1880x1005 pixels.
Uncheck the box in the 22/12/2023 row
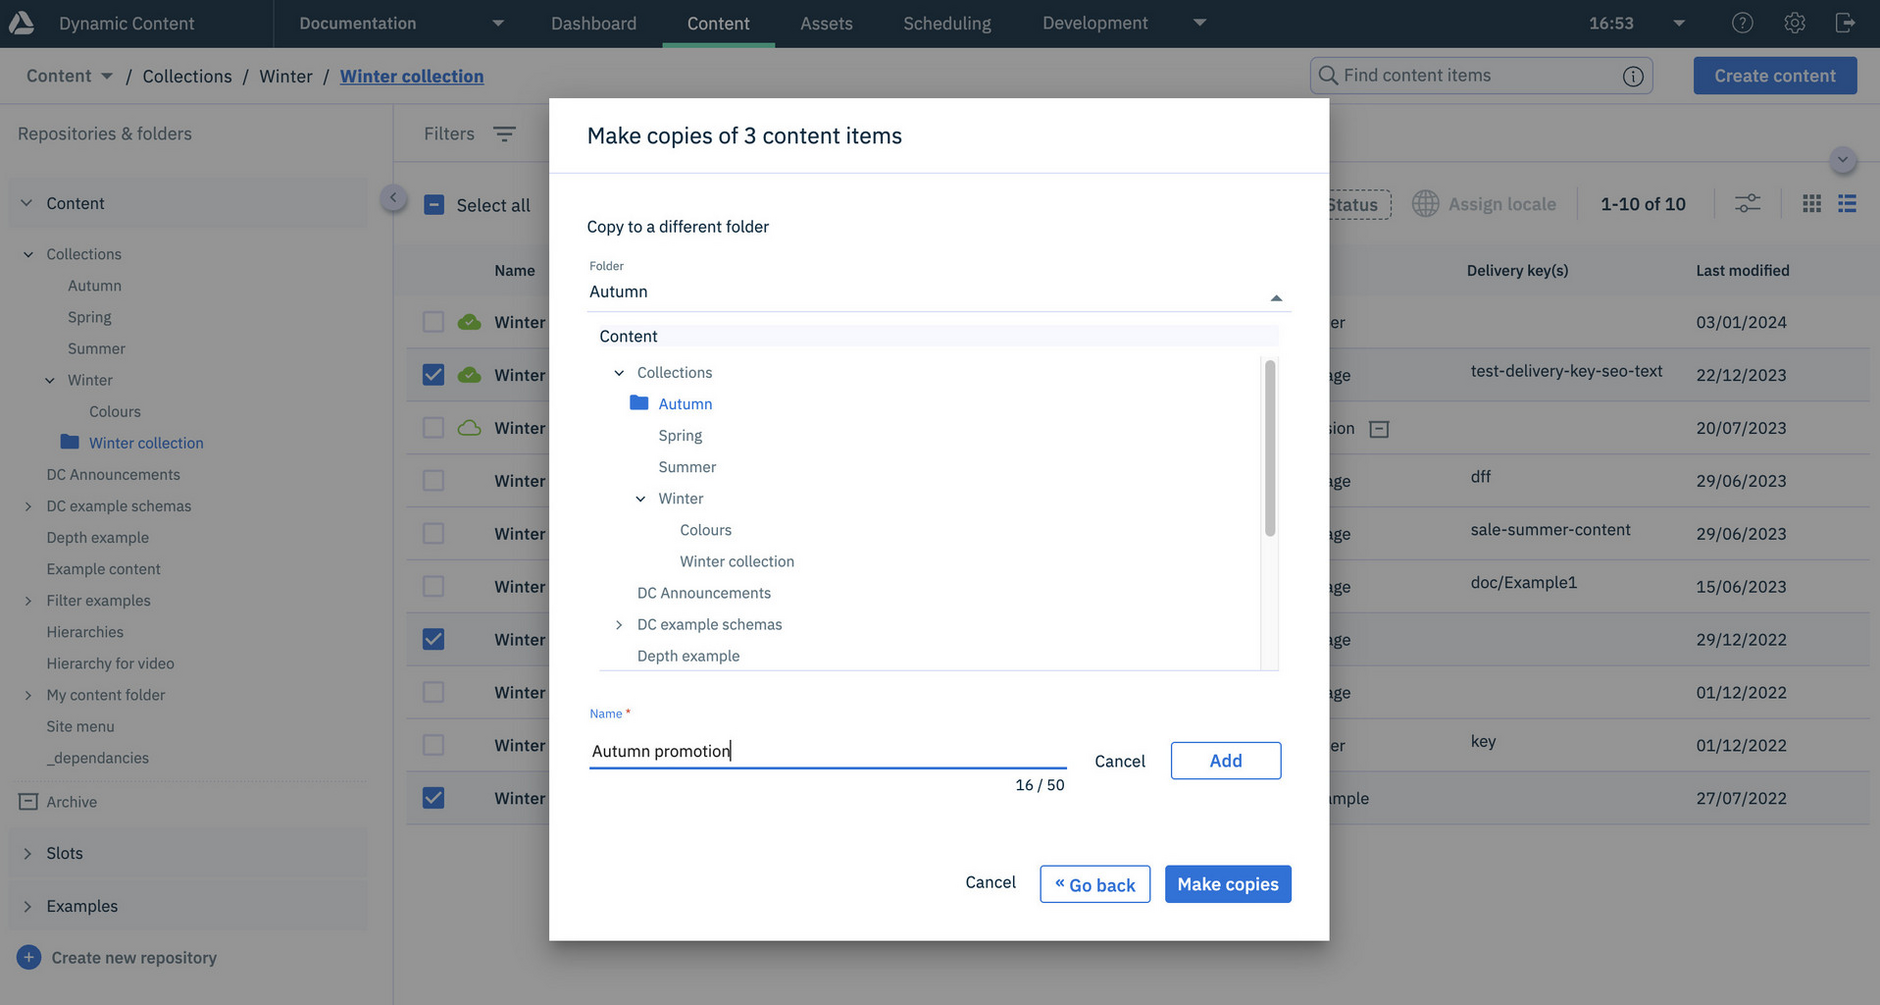tap(433, 375)
